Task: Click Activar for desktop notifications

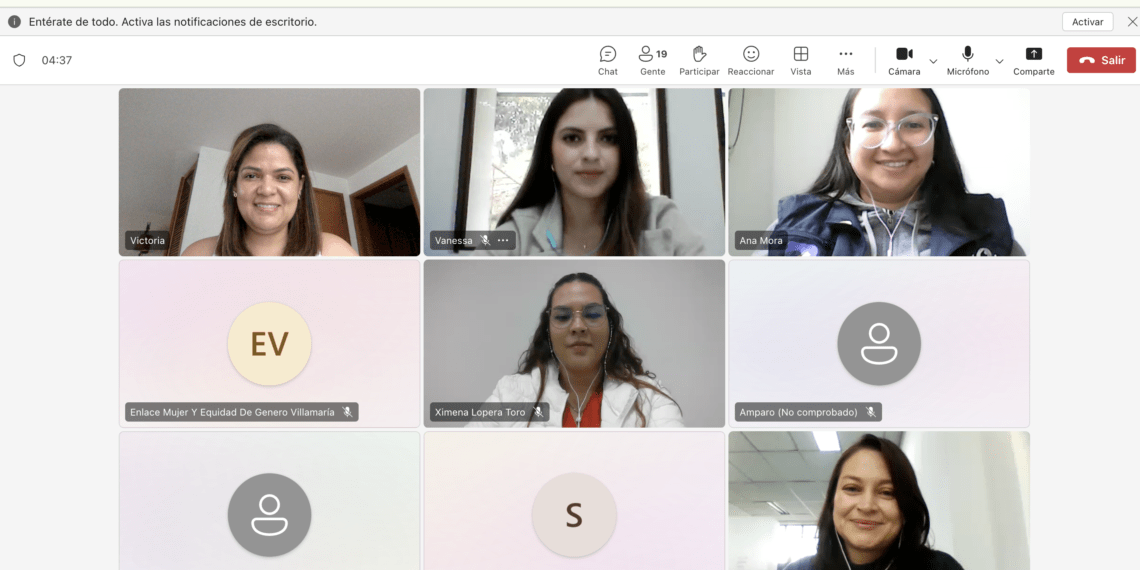Action: pos(1088,22)
